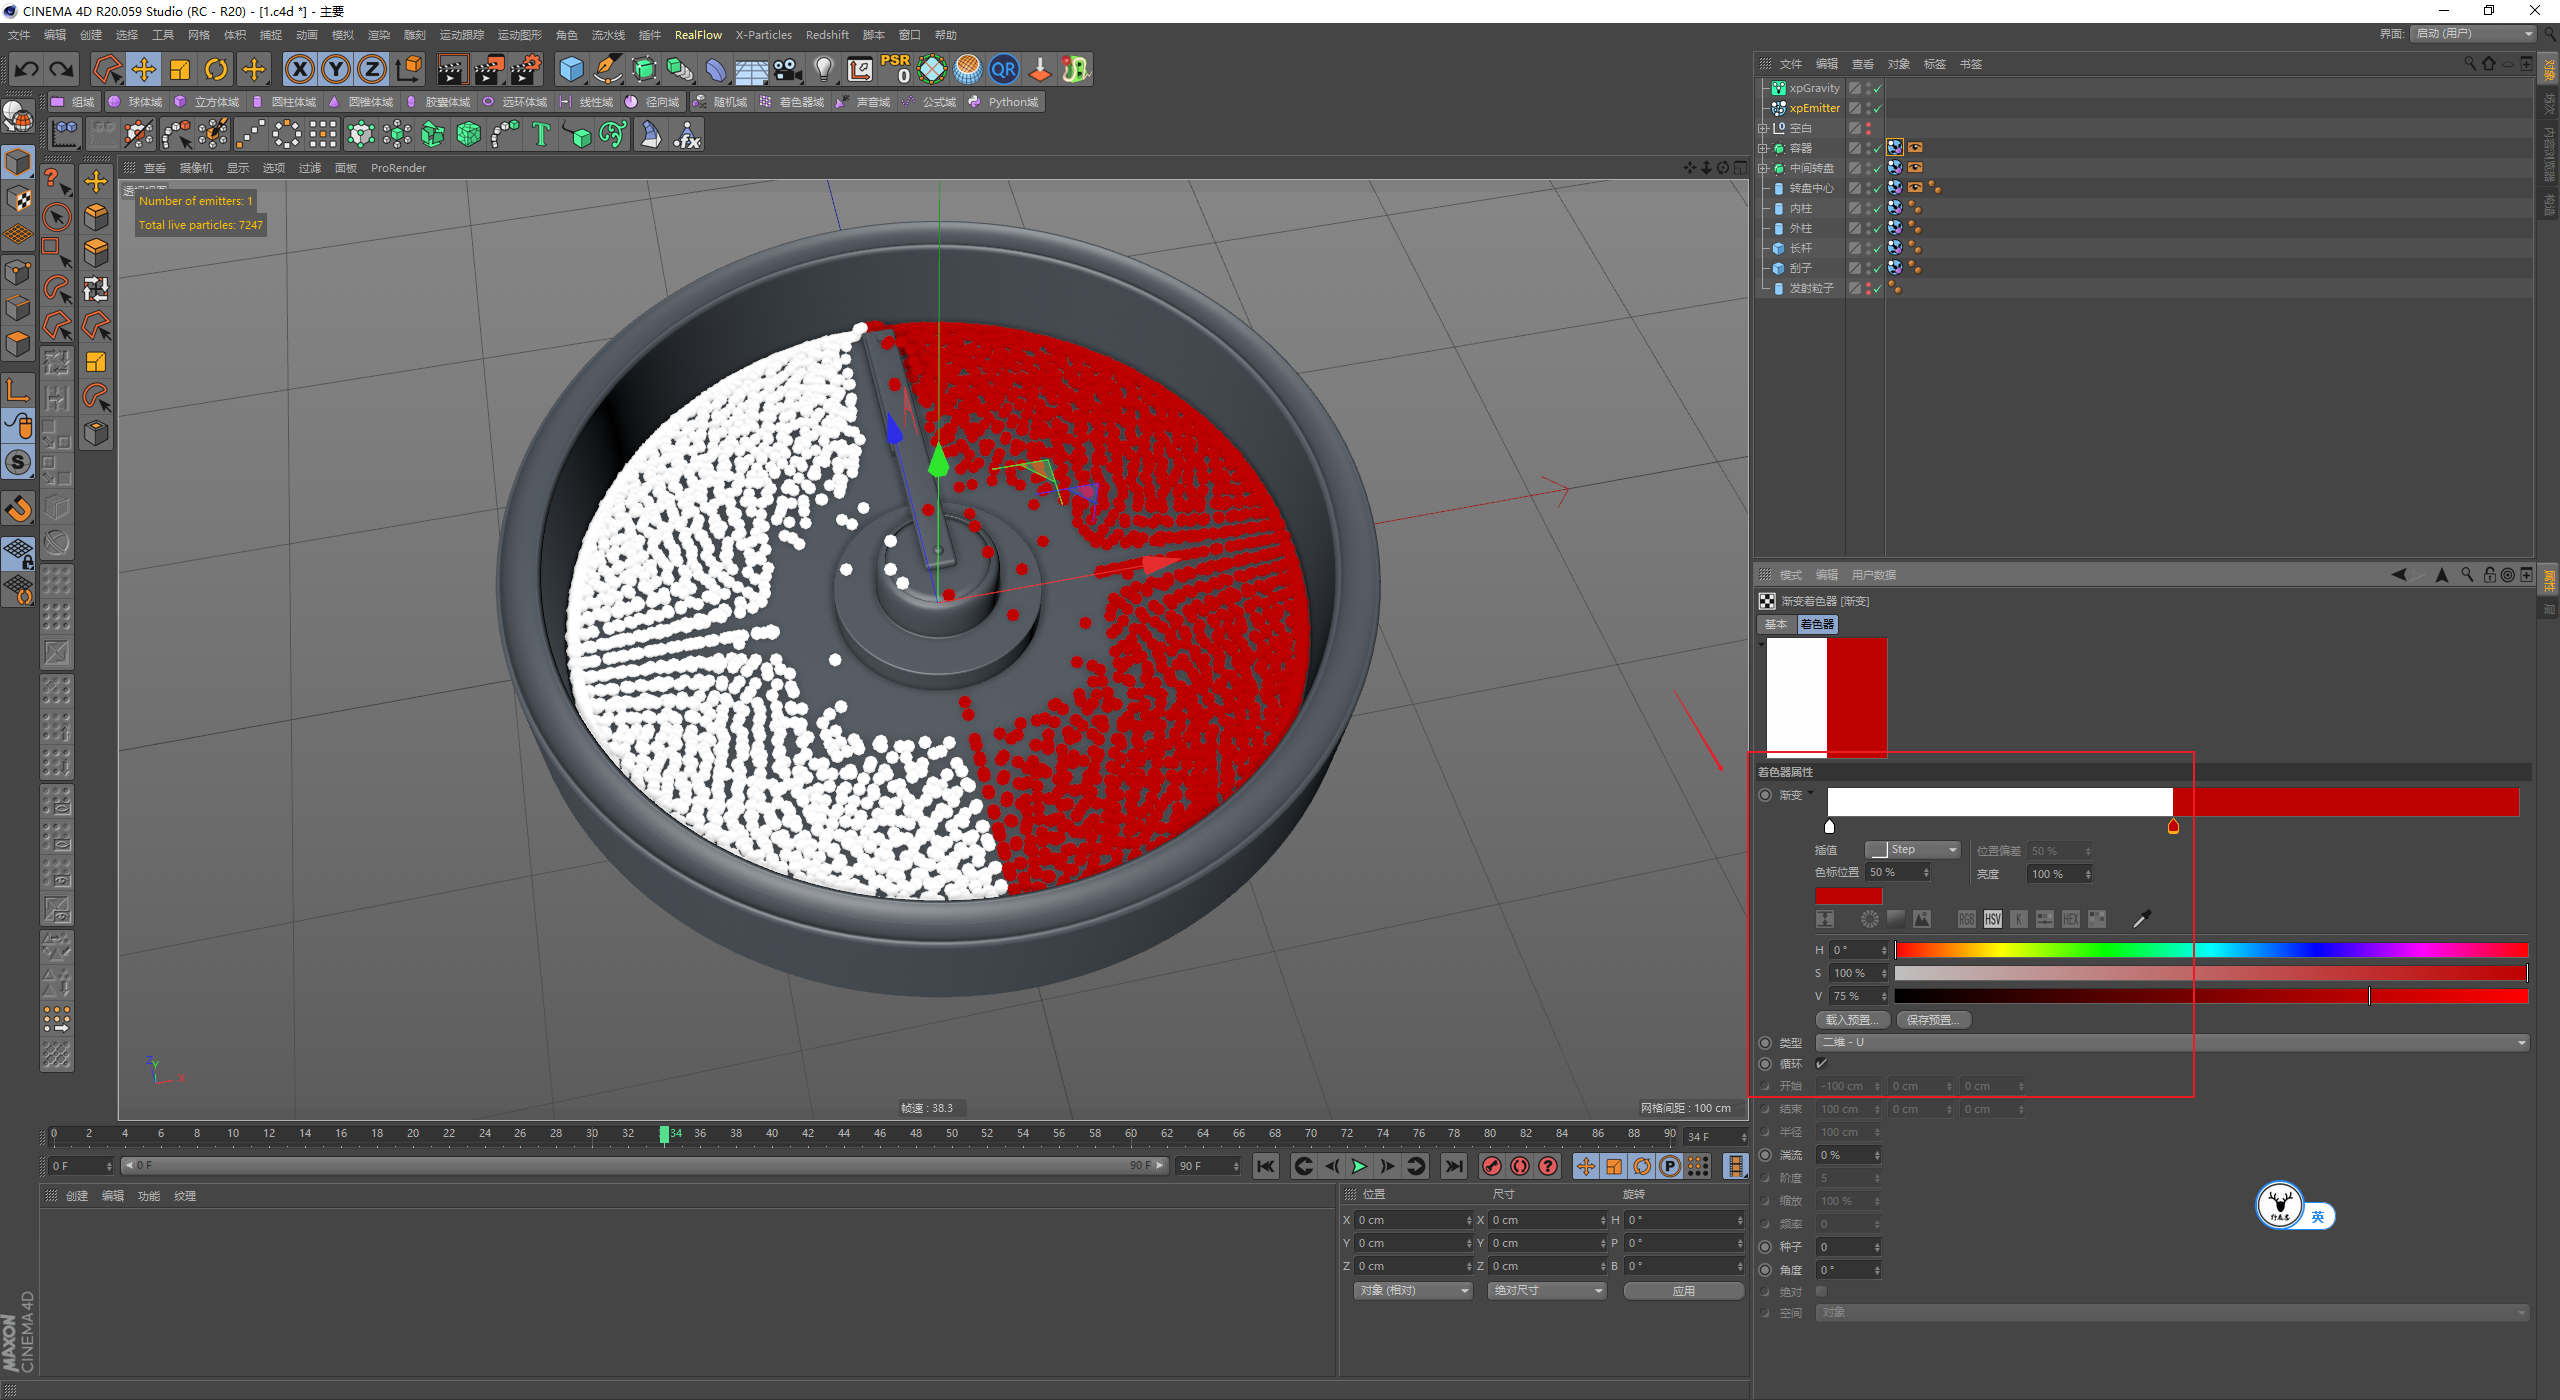Image resolution: width=2560 pixels, height=1400 pixels.
Task: Switch color mode to RGB
Action: coord(1966,919)
